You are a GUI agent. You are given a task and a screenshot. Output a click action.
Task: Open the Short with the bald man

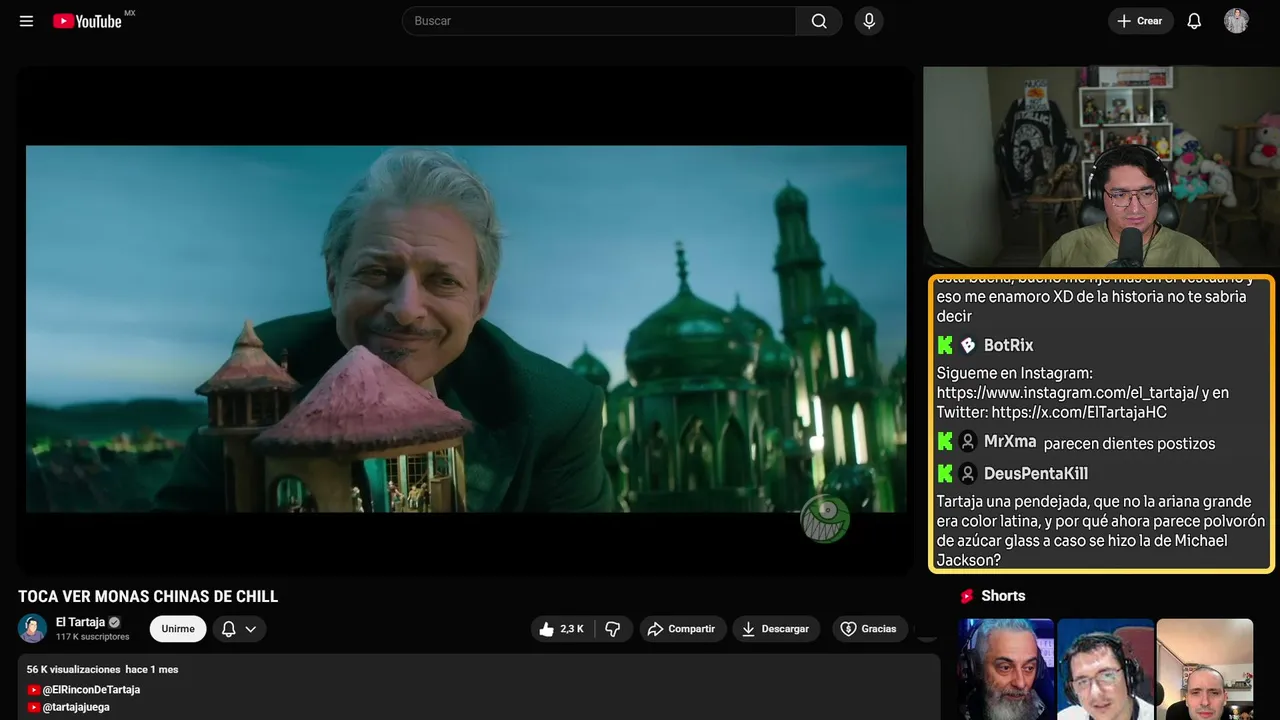[1204, 669]
